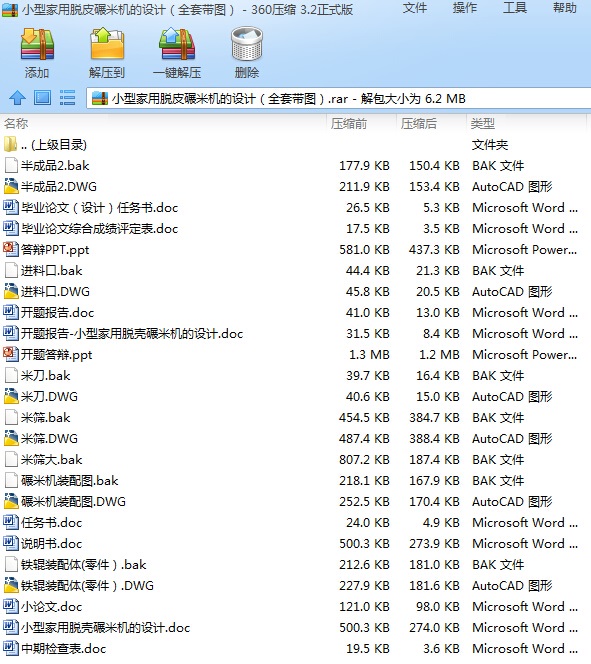Select file name 碾米机装配图.bak
This screenshot has height=664, width=591.
pos(70,481)
